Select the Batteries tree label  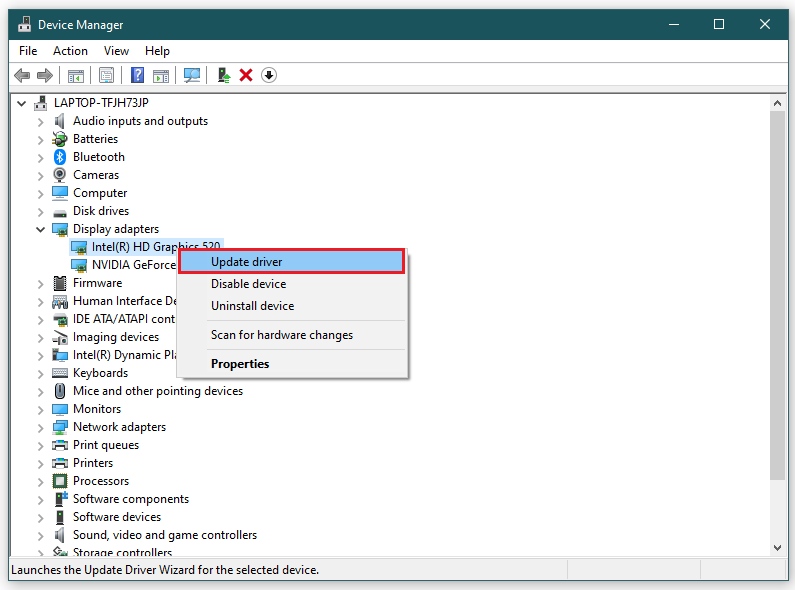[95, 139]
